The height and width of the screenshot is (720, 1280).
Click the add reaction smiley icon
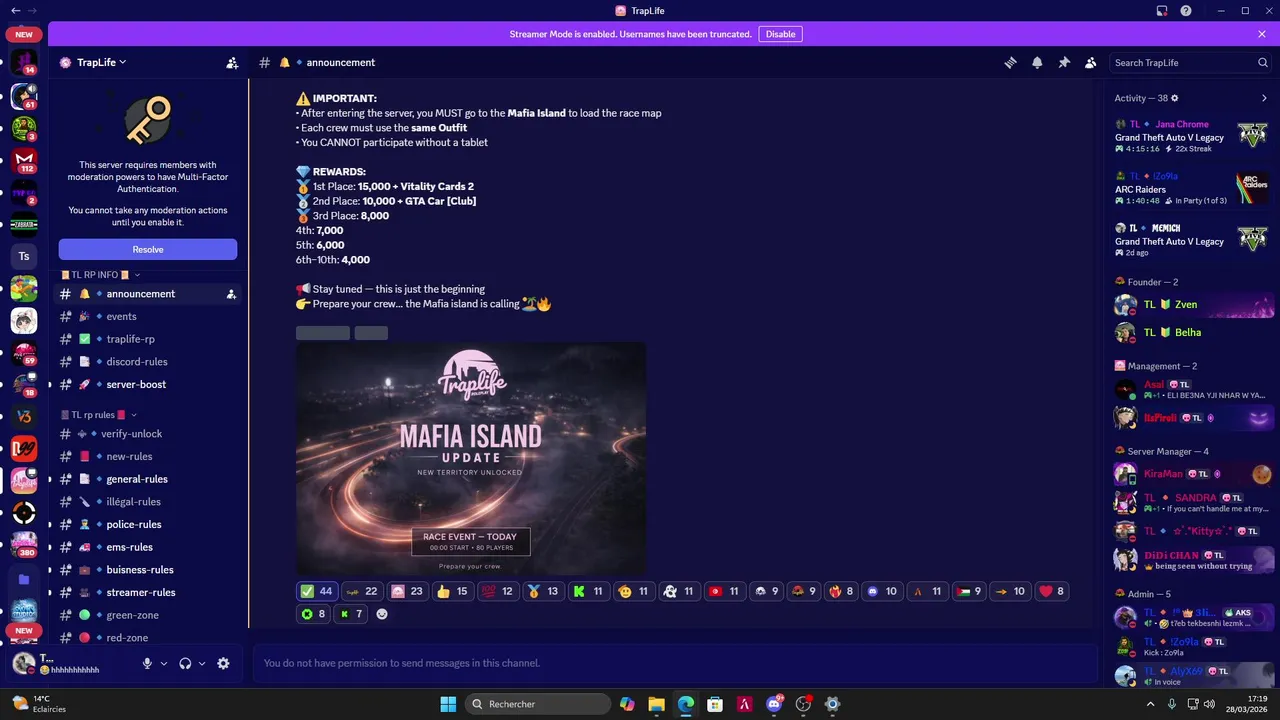point(381,614)
